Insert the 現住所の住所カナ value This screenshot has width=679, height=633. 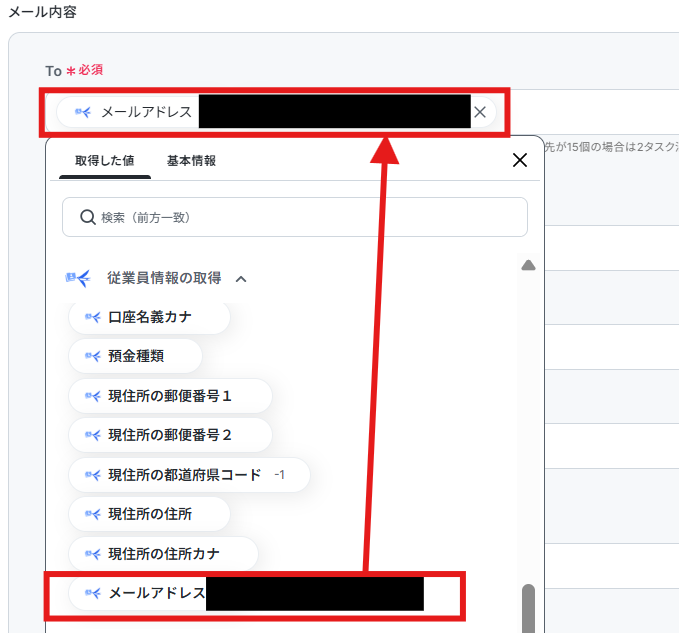point(163,553)
